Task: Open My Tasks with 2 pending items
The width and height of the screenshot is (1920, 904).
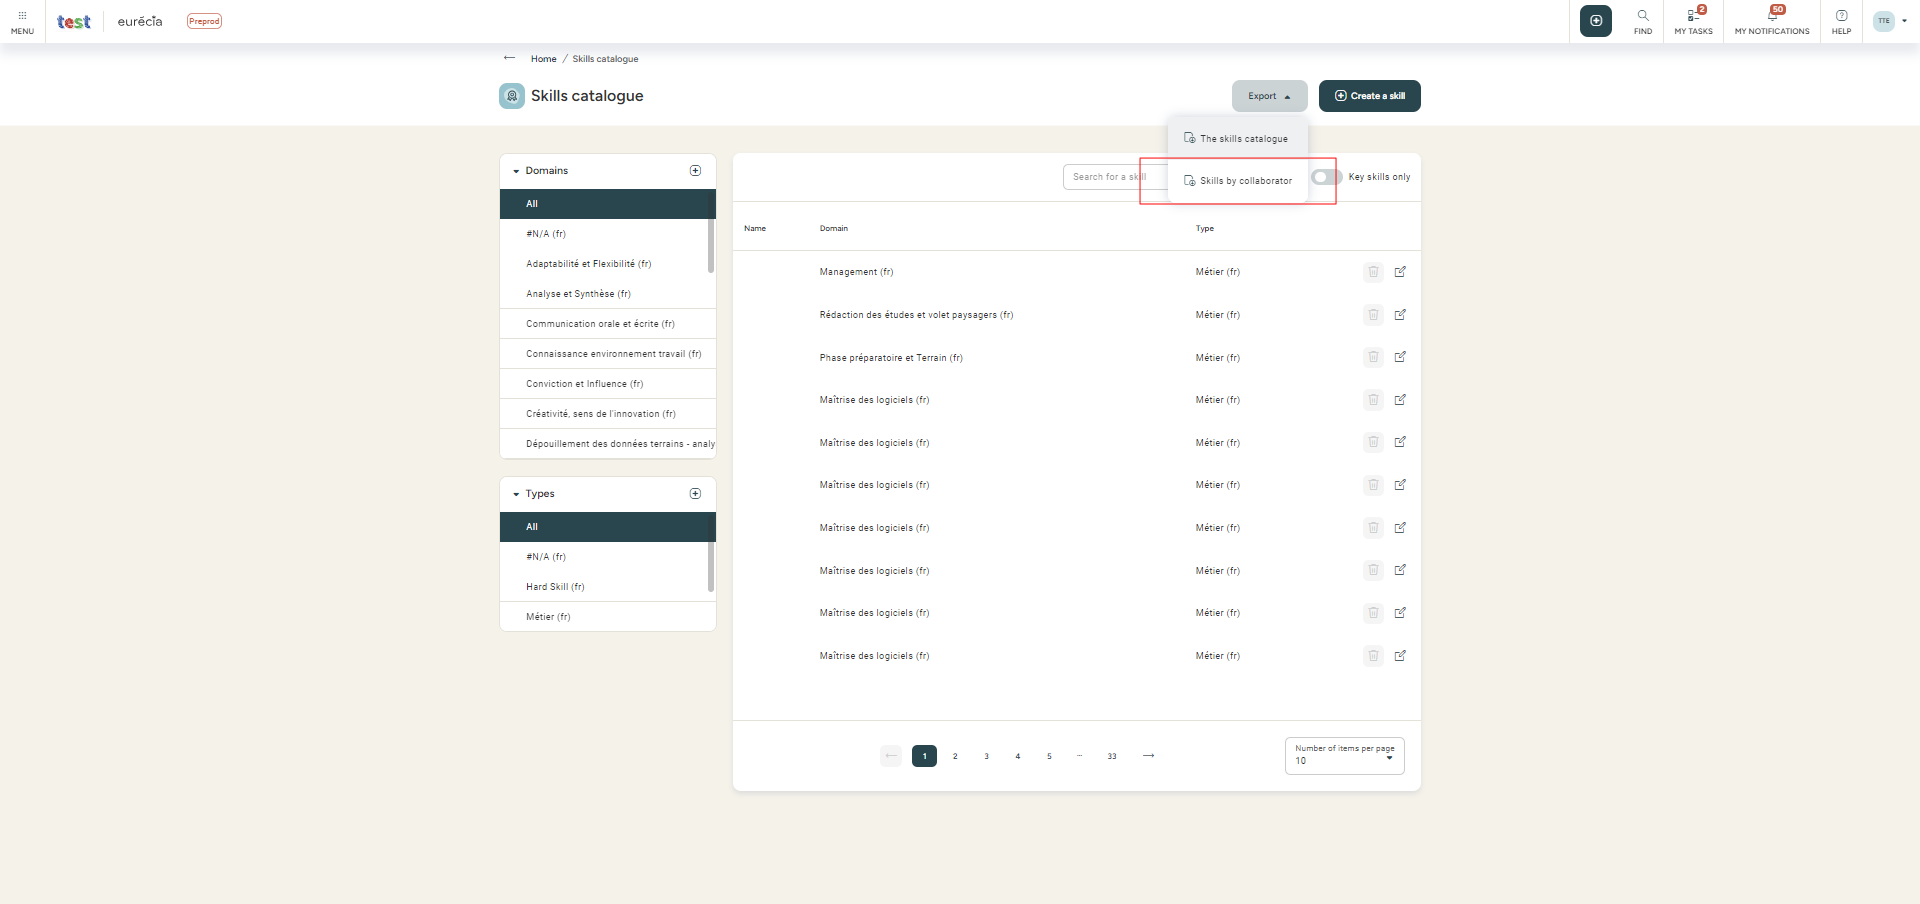Action: 1693,20
